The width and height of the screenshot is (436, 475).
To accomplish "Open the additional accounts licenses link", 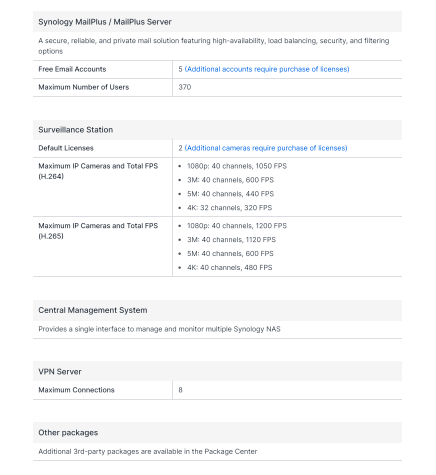I will 267,69.
